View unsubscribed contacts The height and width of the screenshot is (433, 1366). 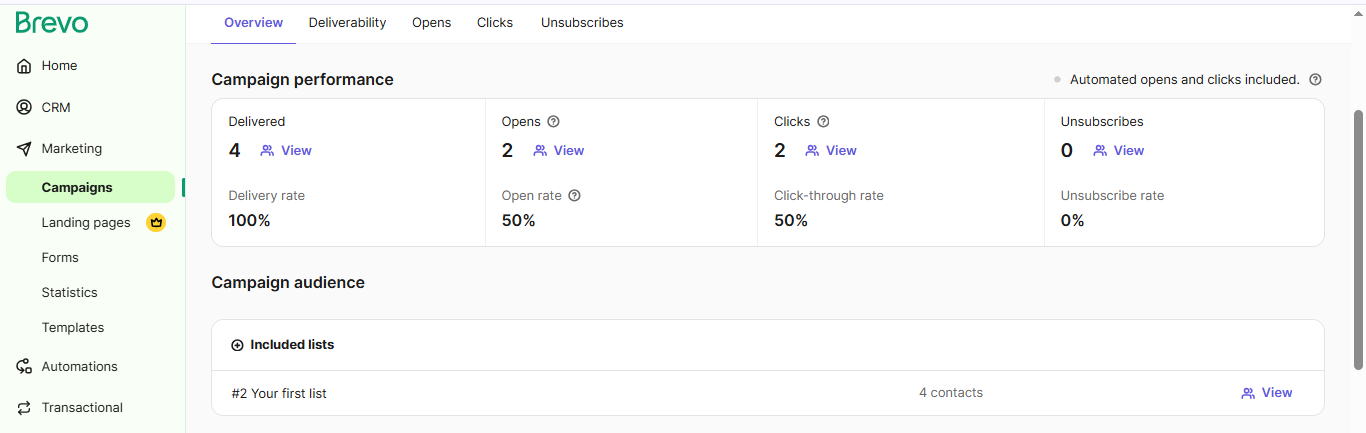[1118, 151]
